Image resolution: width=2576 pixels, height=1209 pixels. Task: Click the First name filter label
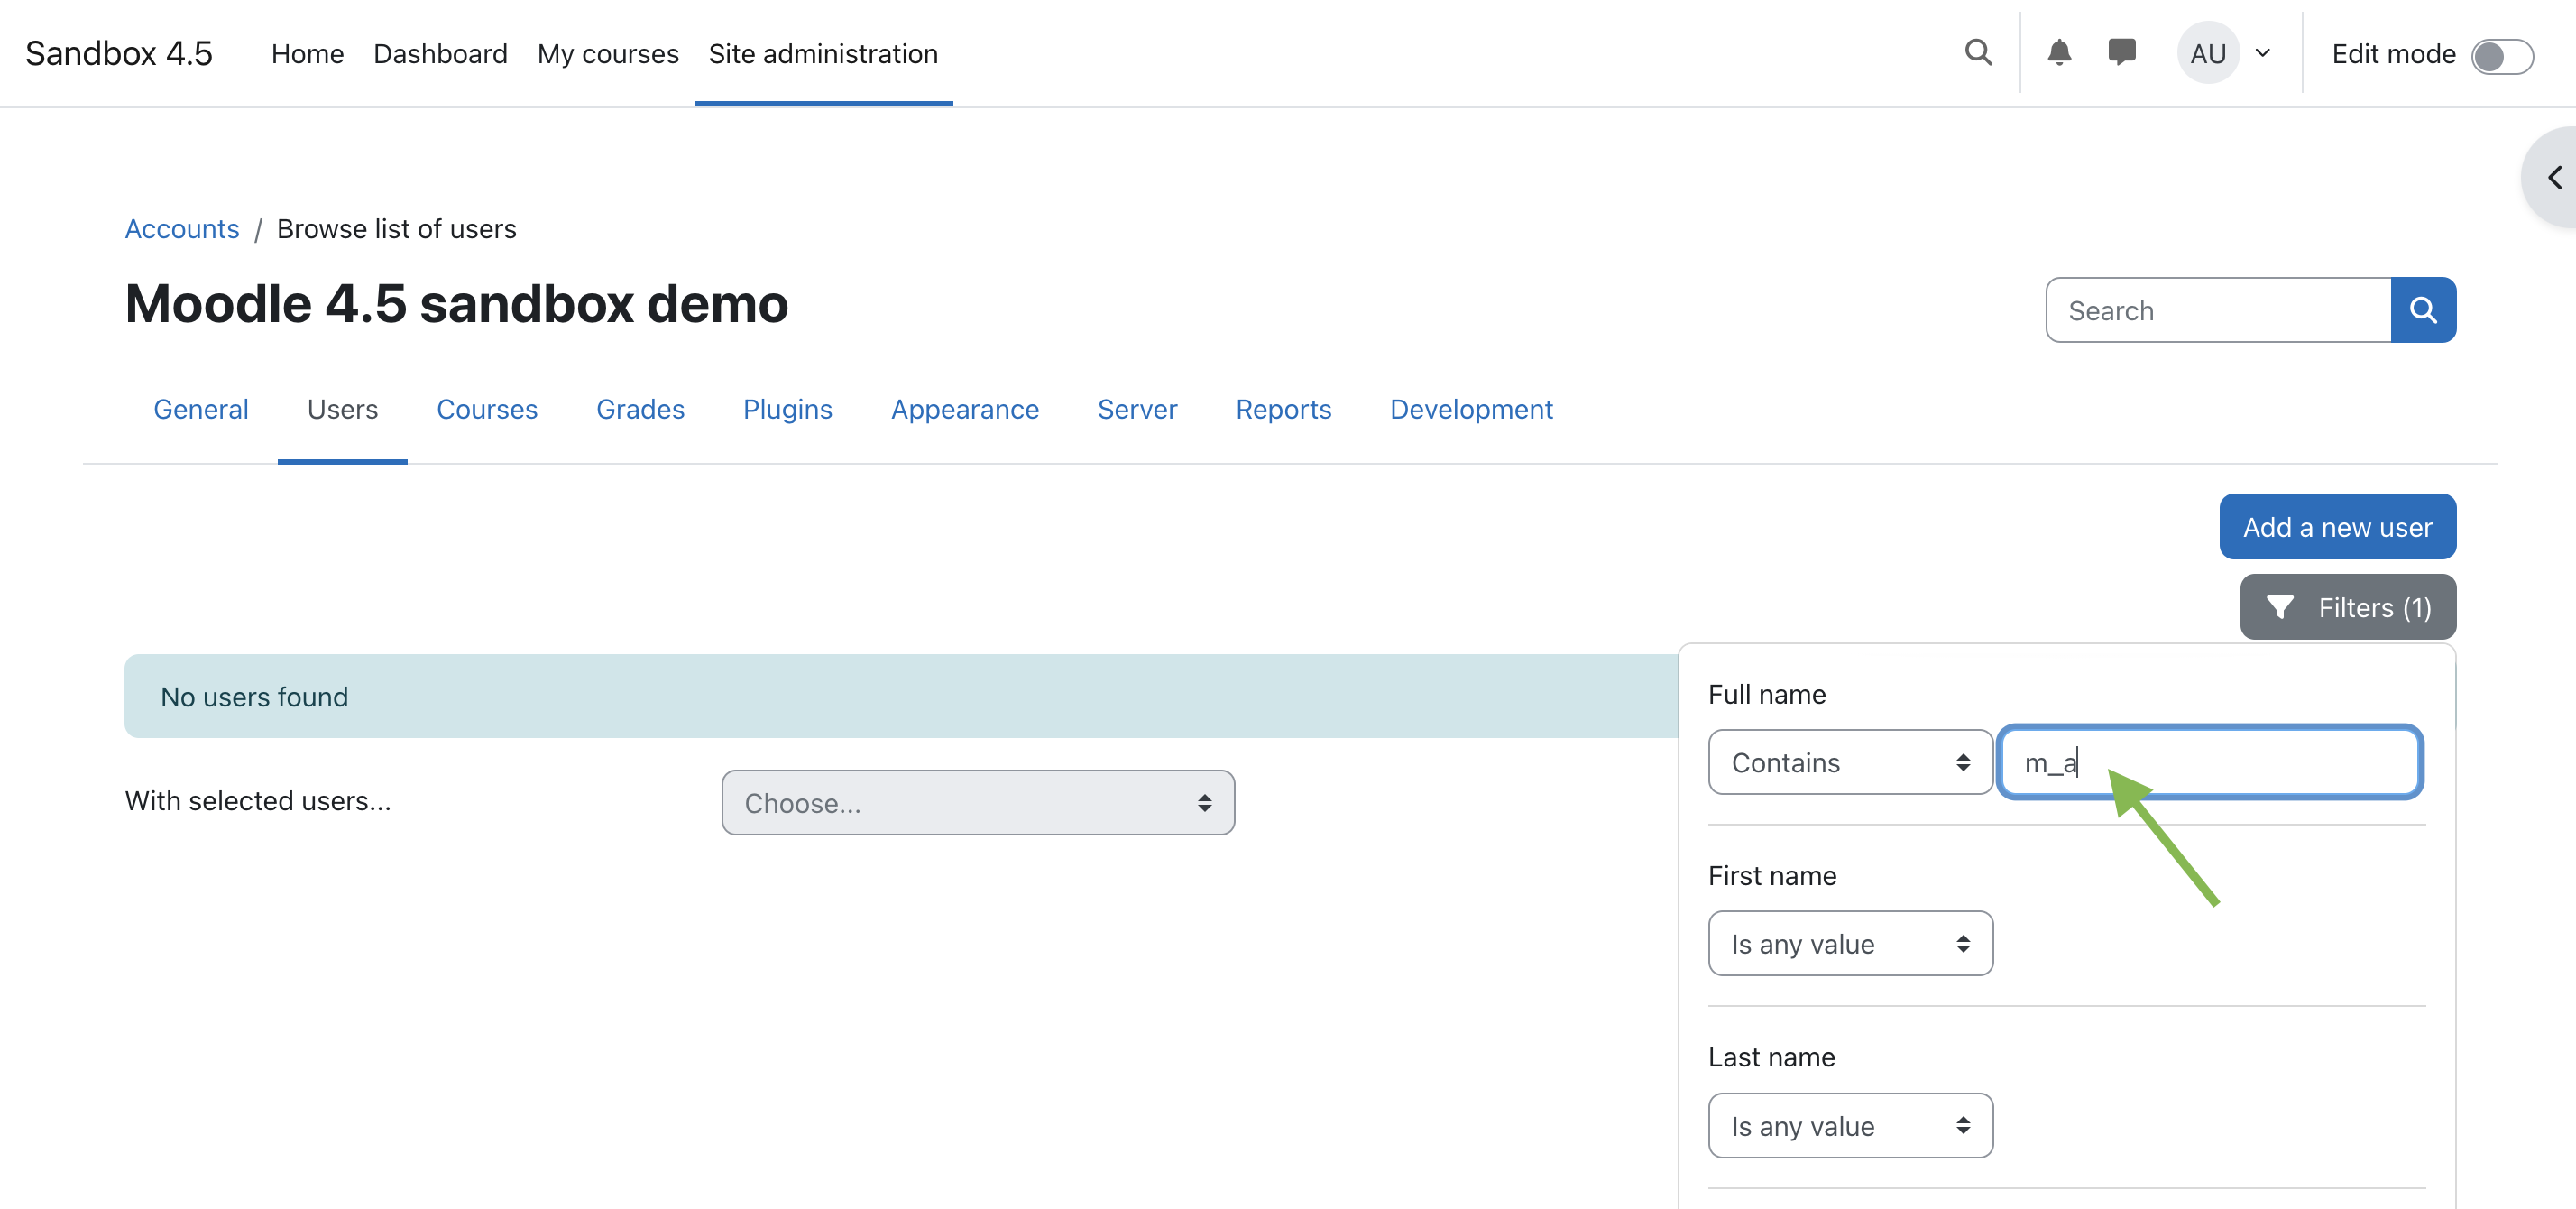pos(1772,876)
